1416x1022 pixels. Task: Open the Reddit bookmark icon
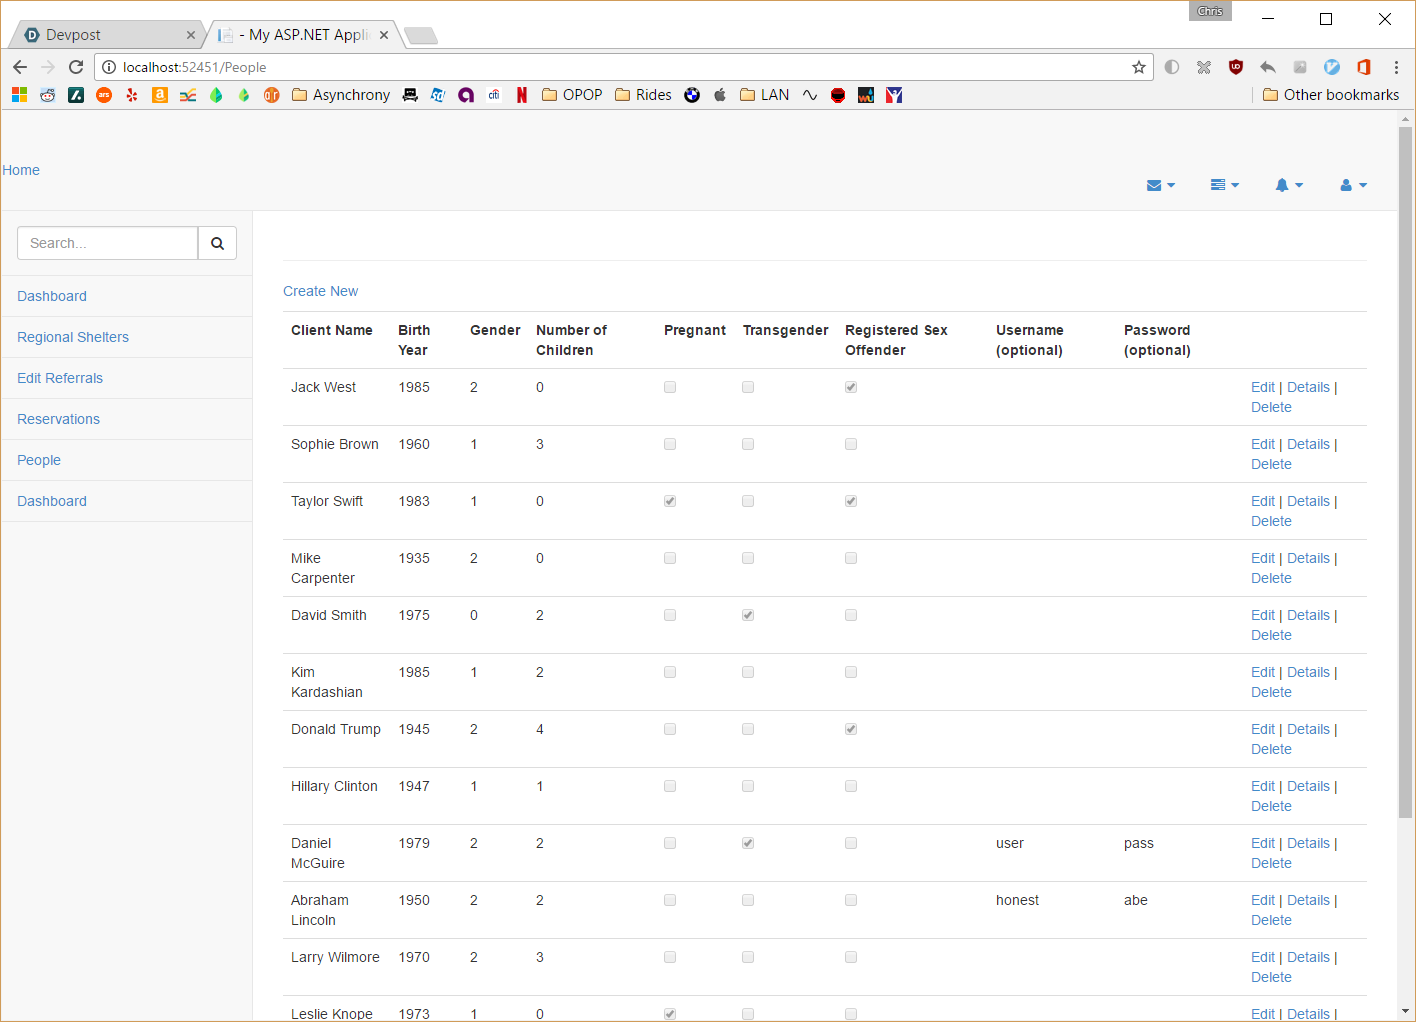pyautogui.click(x=48, y=95)
